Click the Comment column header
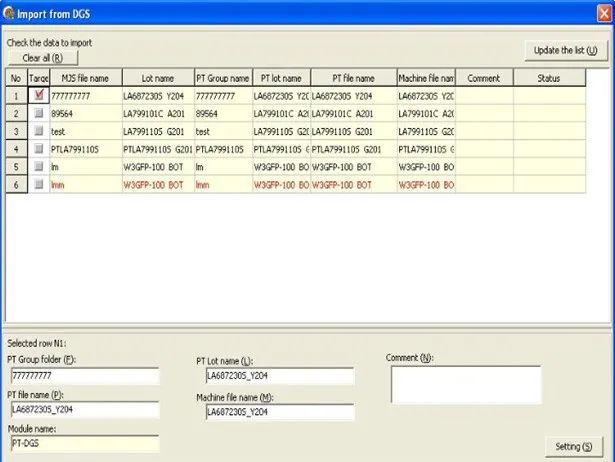 [x=484, y=78]
